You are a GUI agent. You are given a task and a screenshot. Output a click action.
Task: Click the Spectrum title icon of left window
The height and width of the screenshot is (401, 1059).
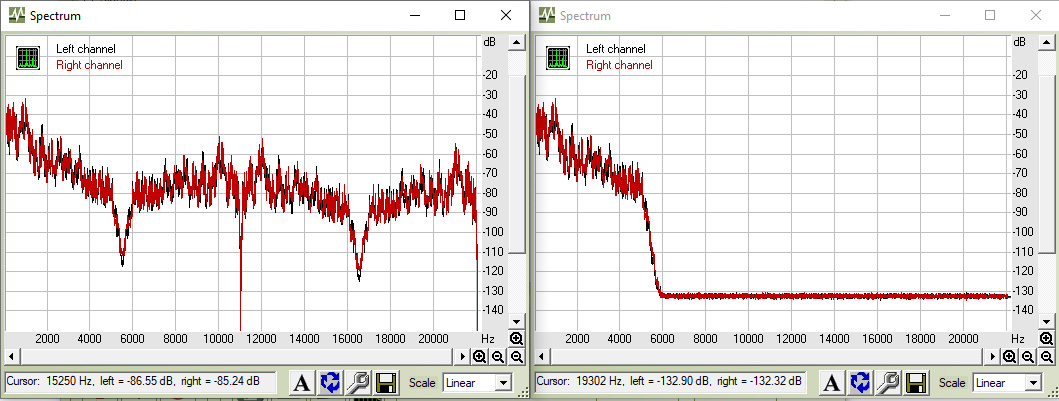(x=17, y=15)
